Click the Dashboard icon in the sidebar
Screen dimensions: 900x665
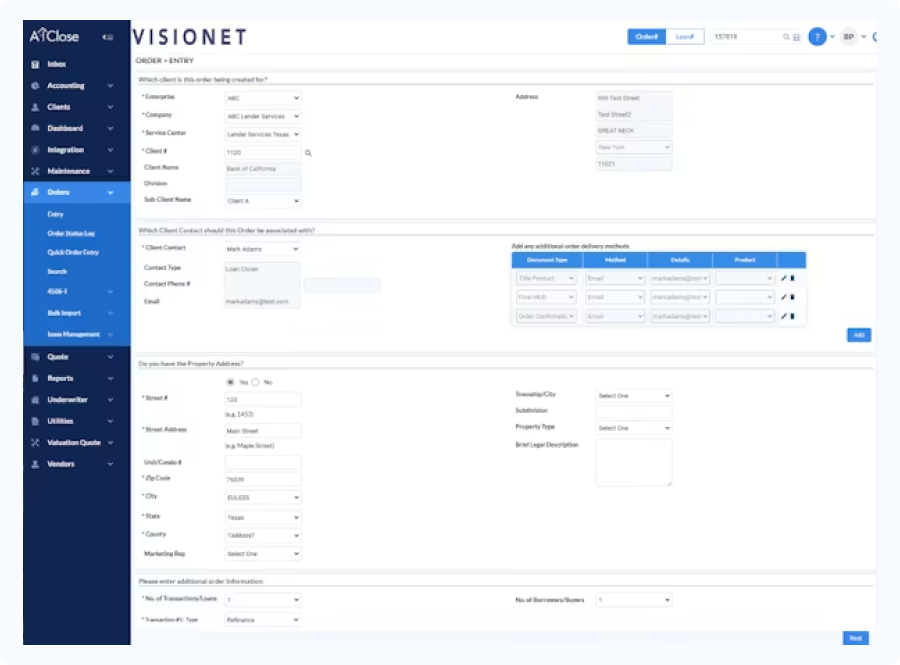[36, 128]
